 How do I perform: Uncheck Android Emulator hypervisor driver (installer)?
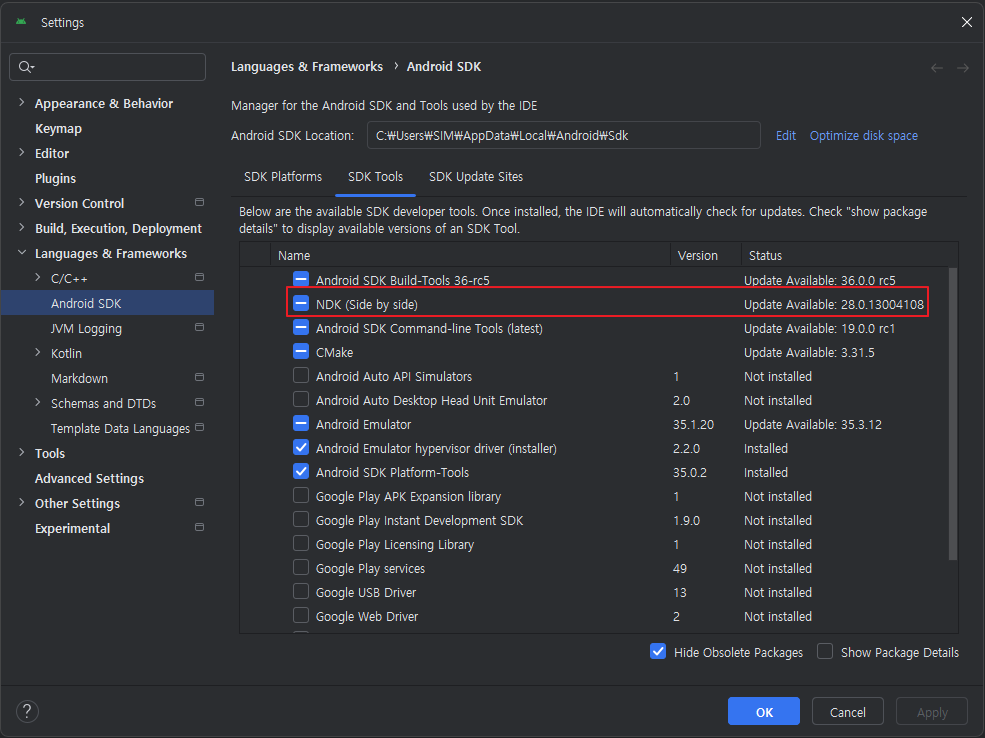(301, 447)
